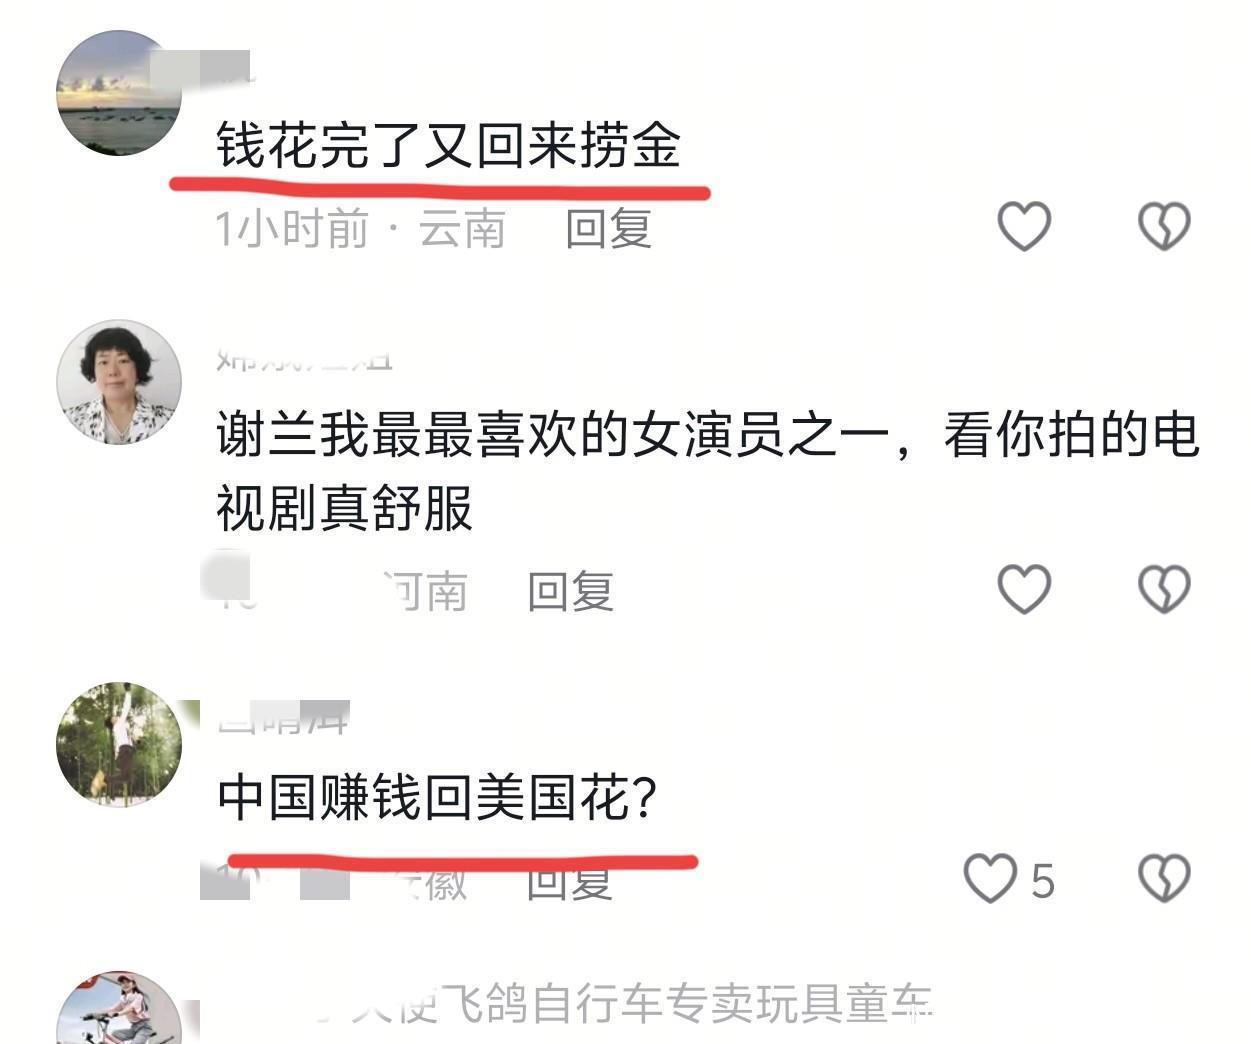
Task: Tap the 1小时前 · 云南 timestamp
Action: tap(360, 229)
